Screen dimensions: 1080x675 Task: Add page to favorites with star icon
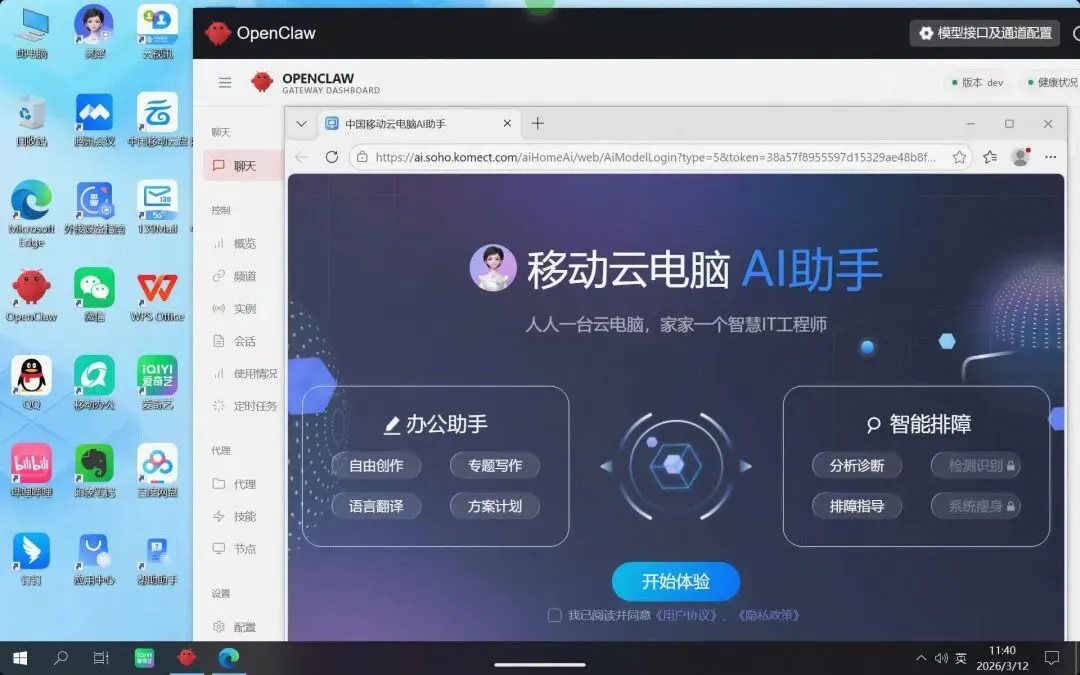(959, 157)
